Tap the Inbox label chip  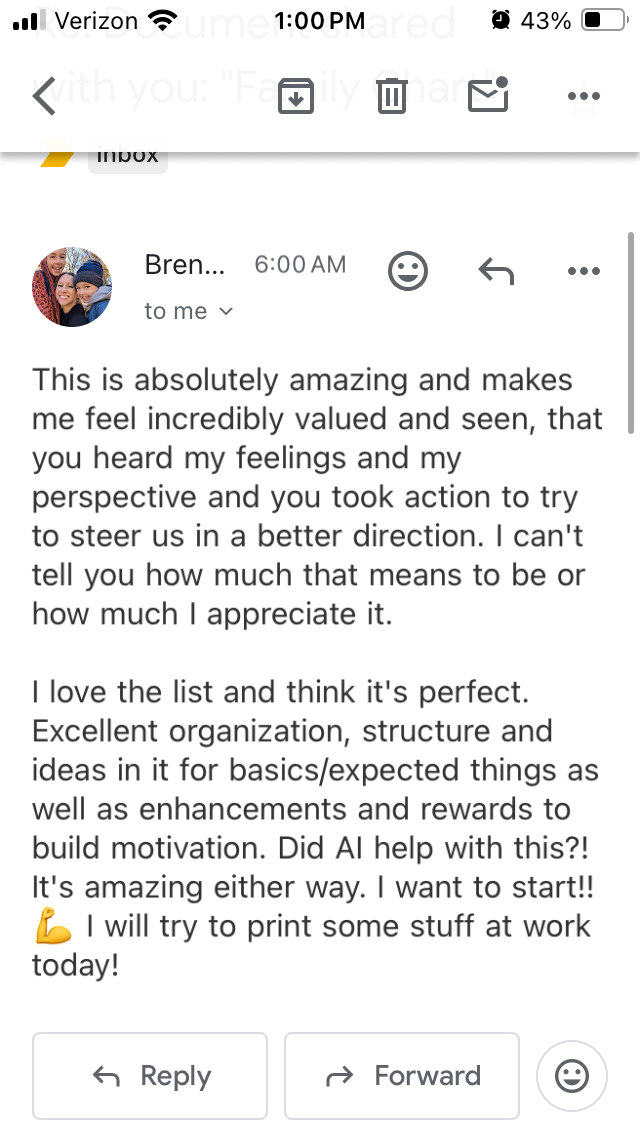click(127, 156)
